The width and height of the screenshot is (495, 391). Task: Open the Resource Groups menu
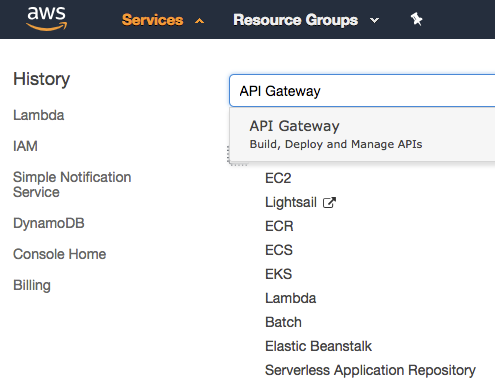coord(296,20)
